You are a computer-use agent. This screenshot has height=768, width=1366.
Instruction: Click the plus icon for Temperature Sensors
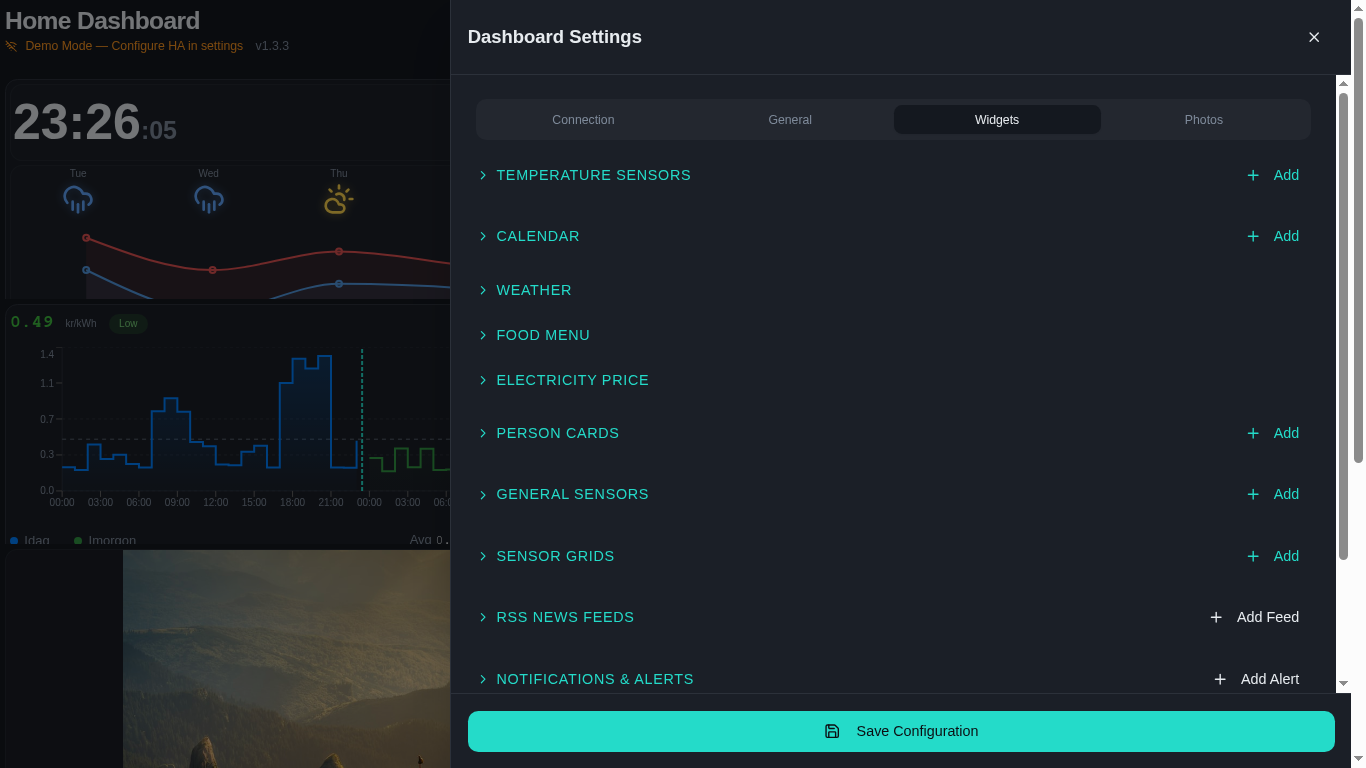point(1253,175)
